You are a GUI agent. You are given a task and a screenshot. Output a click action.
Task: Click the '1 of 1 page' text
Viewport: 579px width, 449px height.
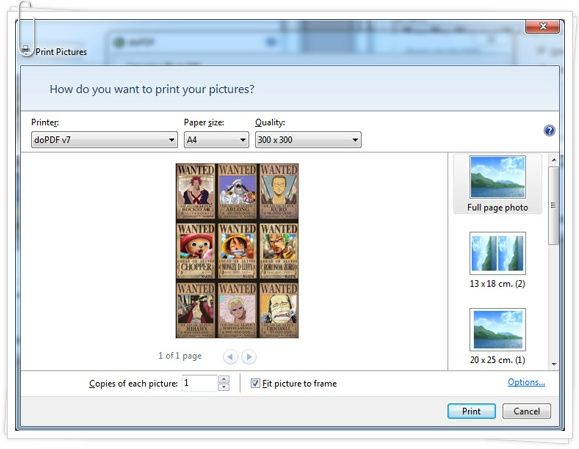click(x=180, y=356)
